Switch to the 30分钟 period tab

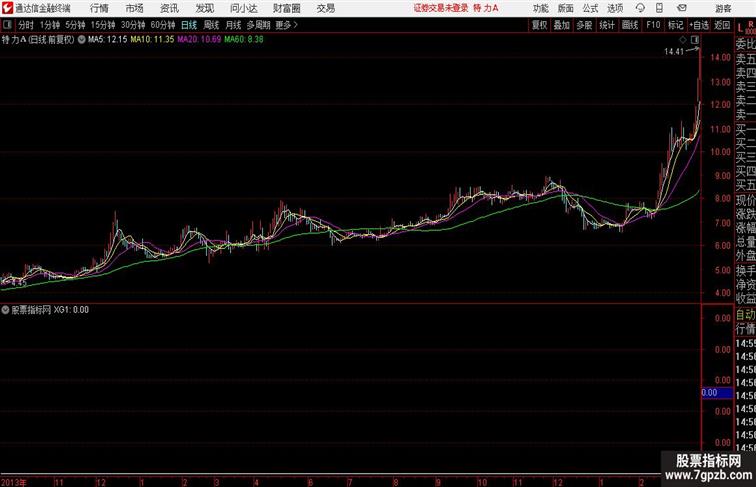click(x=133, y=25)
